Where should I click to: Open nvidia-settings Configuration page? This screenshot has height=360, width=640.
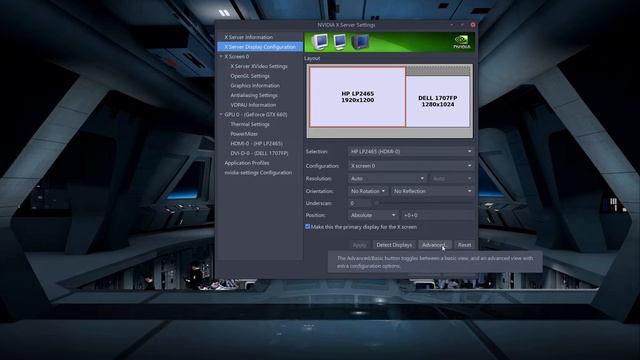coord(258,173)
